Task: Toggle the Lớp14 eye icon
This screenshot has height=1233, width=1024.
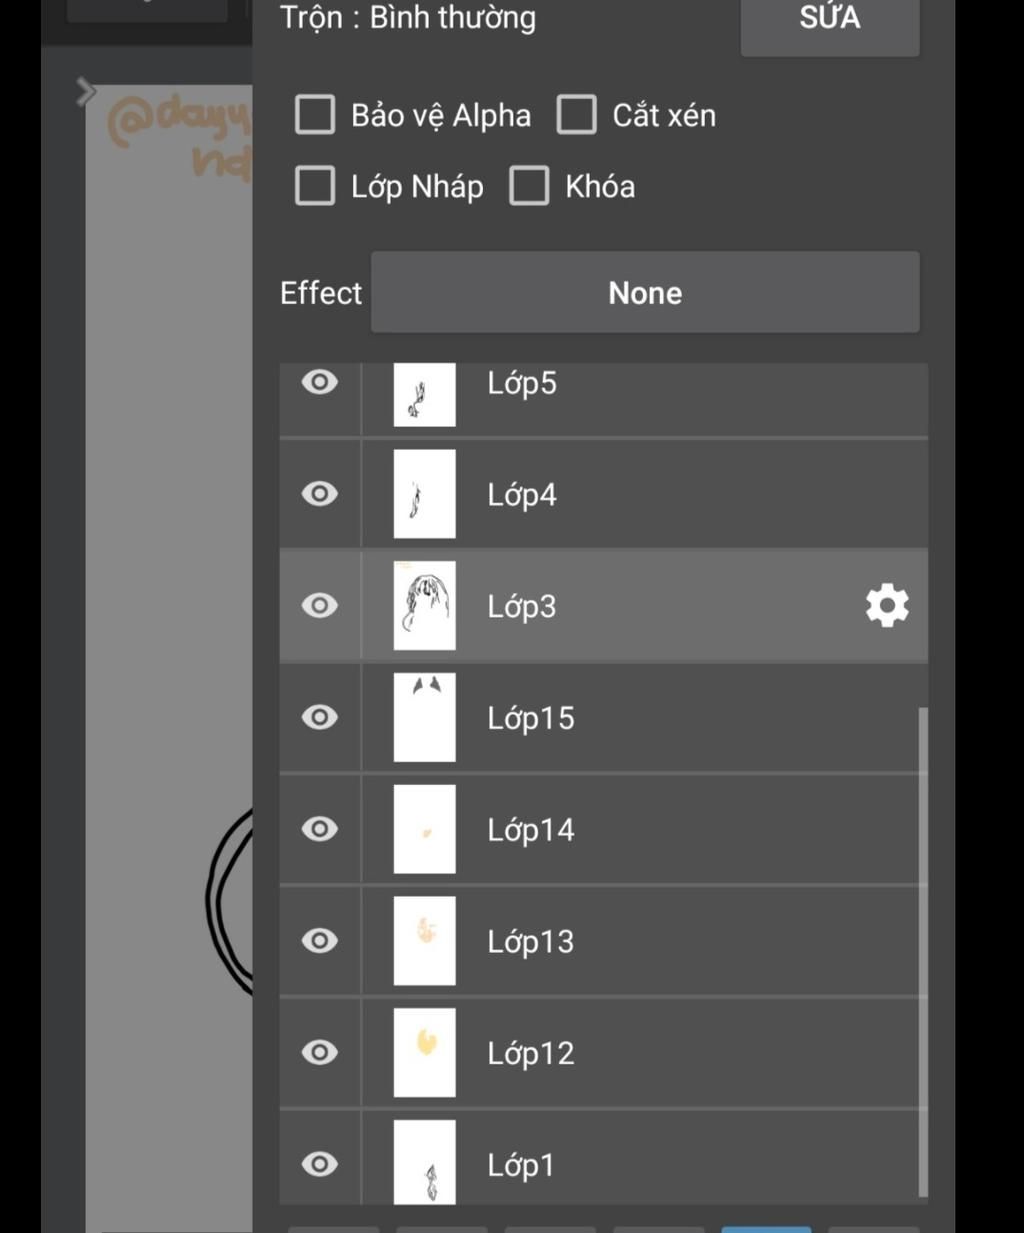Action: click(x=320, y=829)
